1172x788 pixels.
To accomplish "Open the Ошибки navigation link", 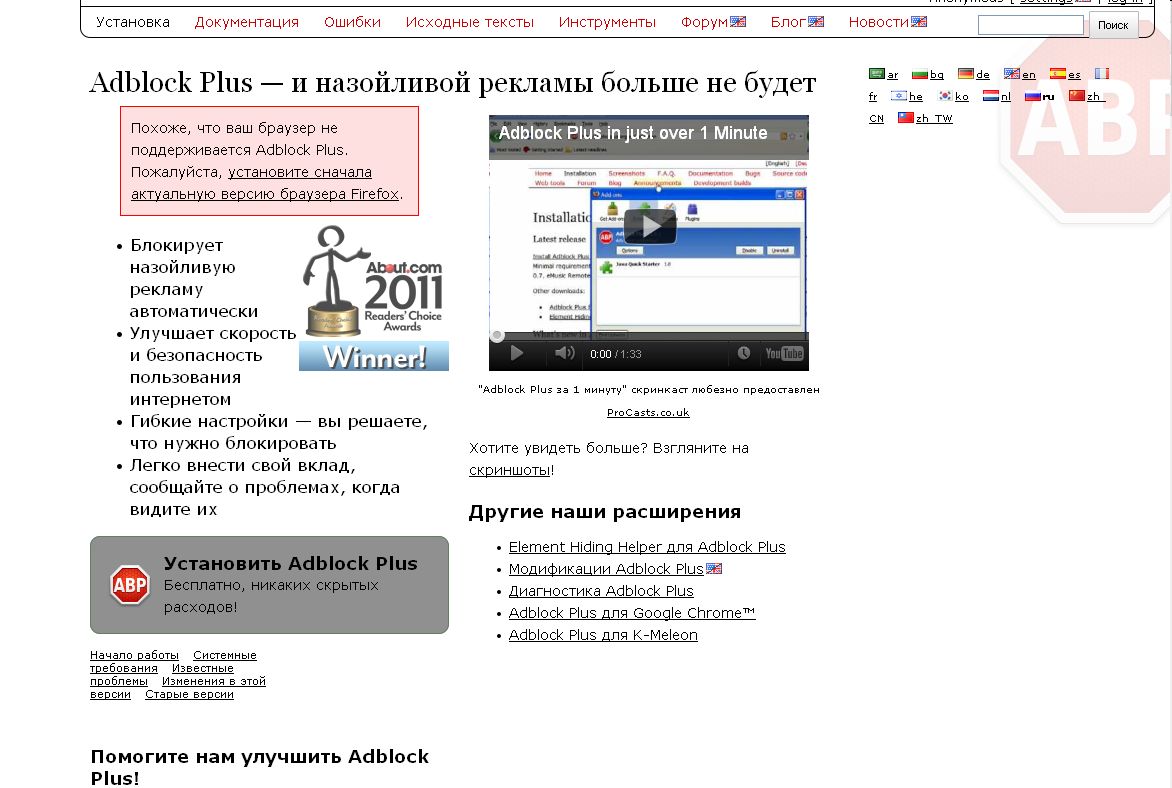I will click(x=352, y=22).
